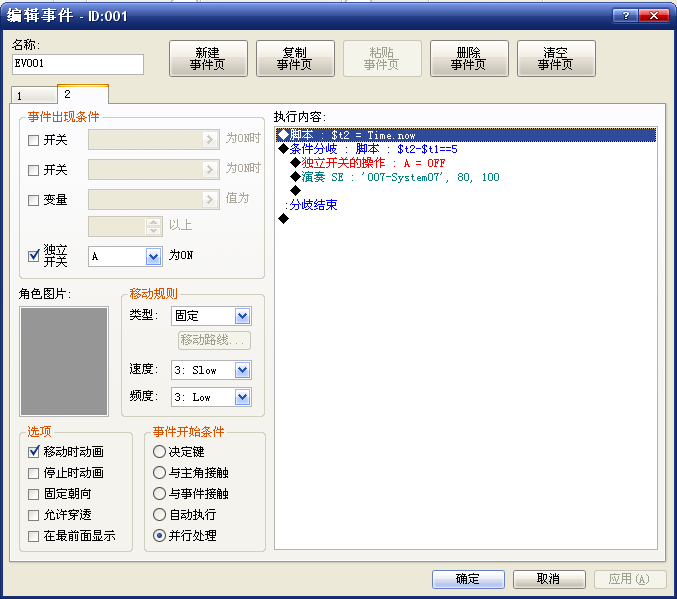The height and width of the screenshot is (599, 677).
Task: Select the 与事件接触 trigger radio button
Action: 159,494
